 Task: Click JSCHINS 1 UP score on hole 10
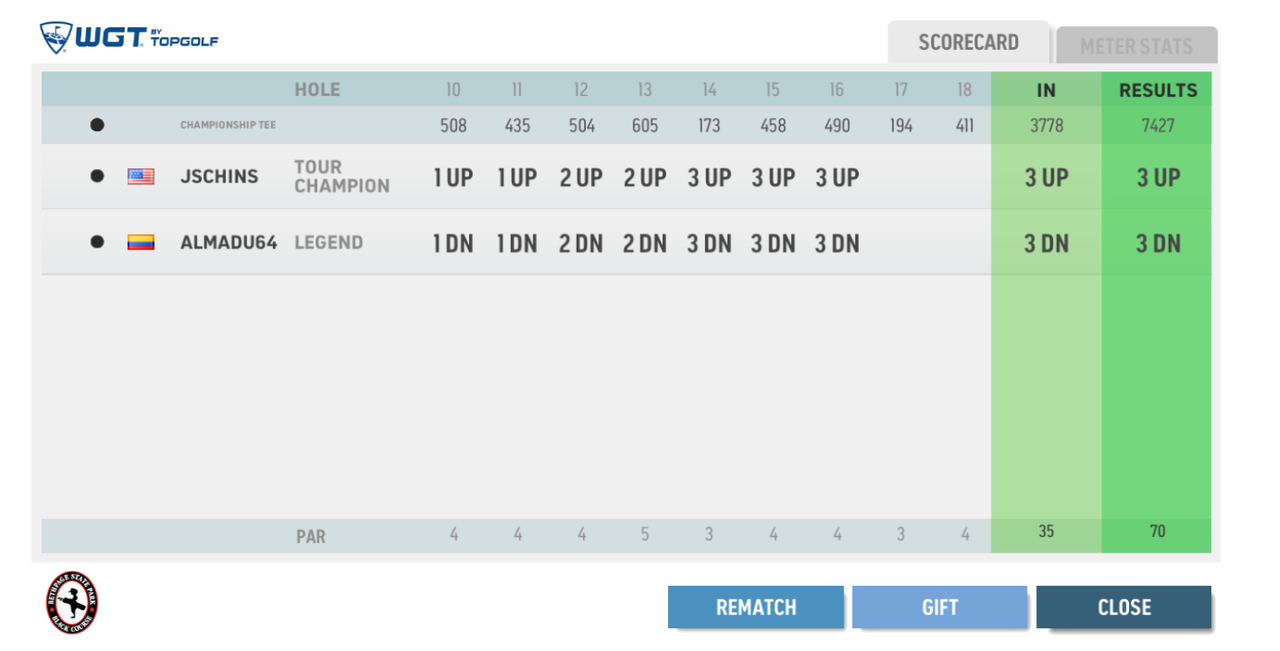click(x=453, y=178)
